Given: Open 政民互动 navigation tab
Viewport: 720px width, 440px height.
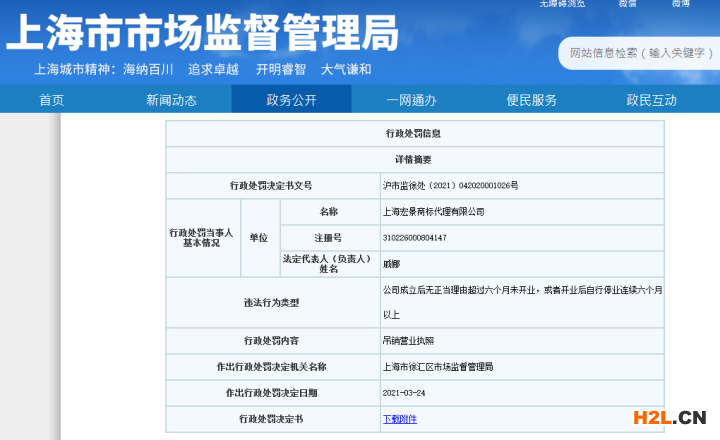Looking at the screenshot, I should click(652, 100).
